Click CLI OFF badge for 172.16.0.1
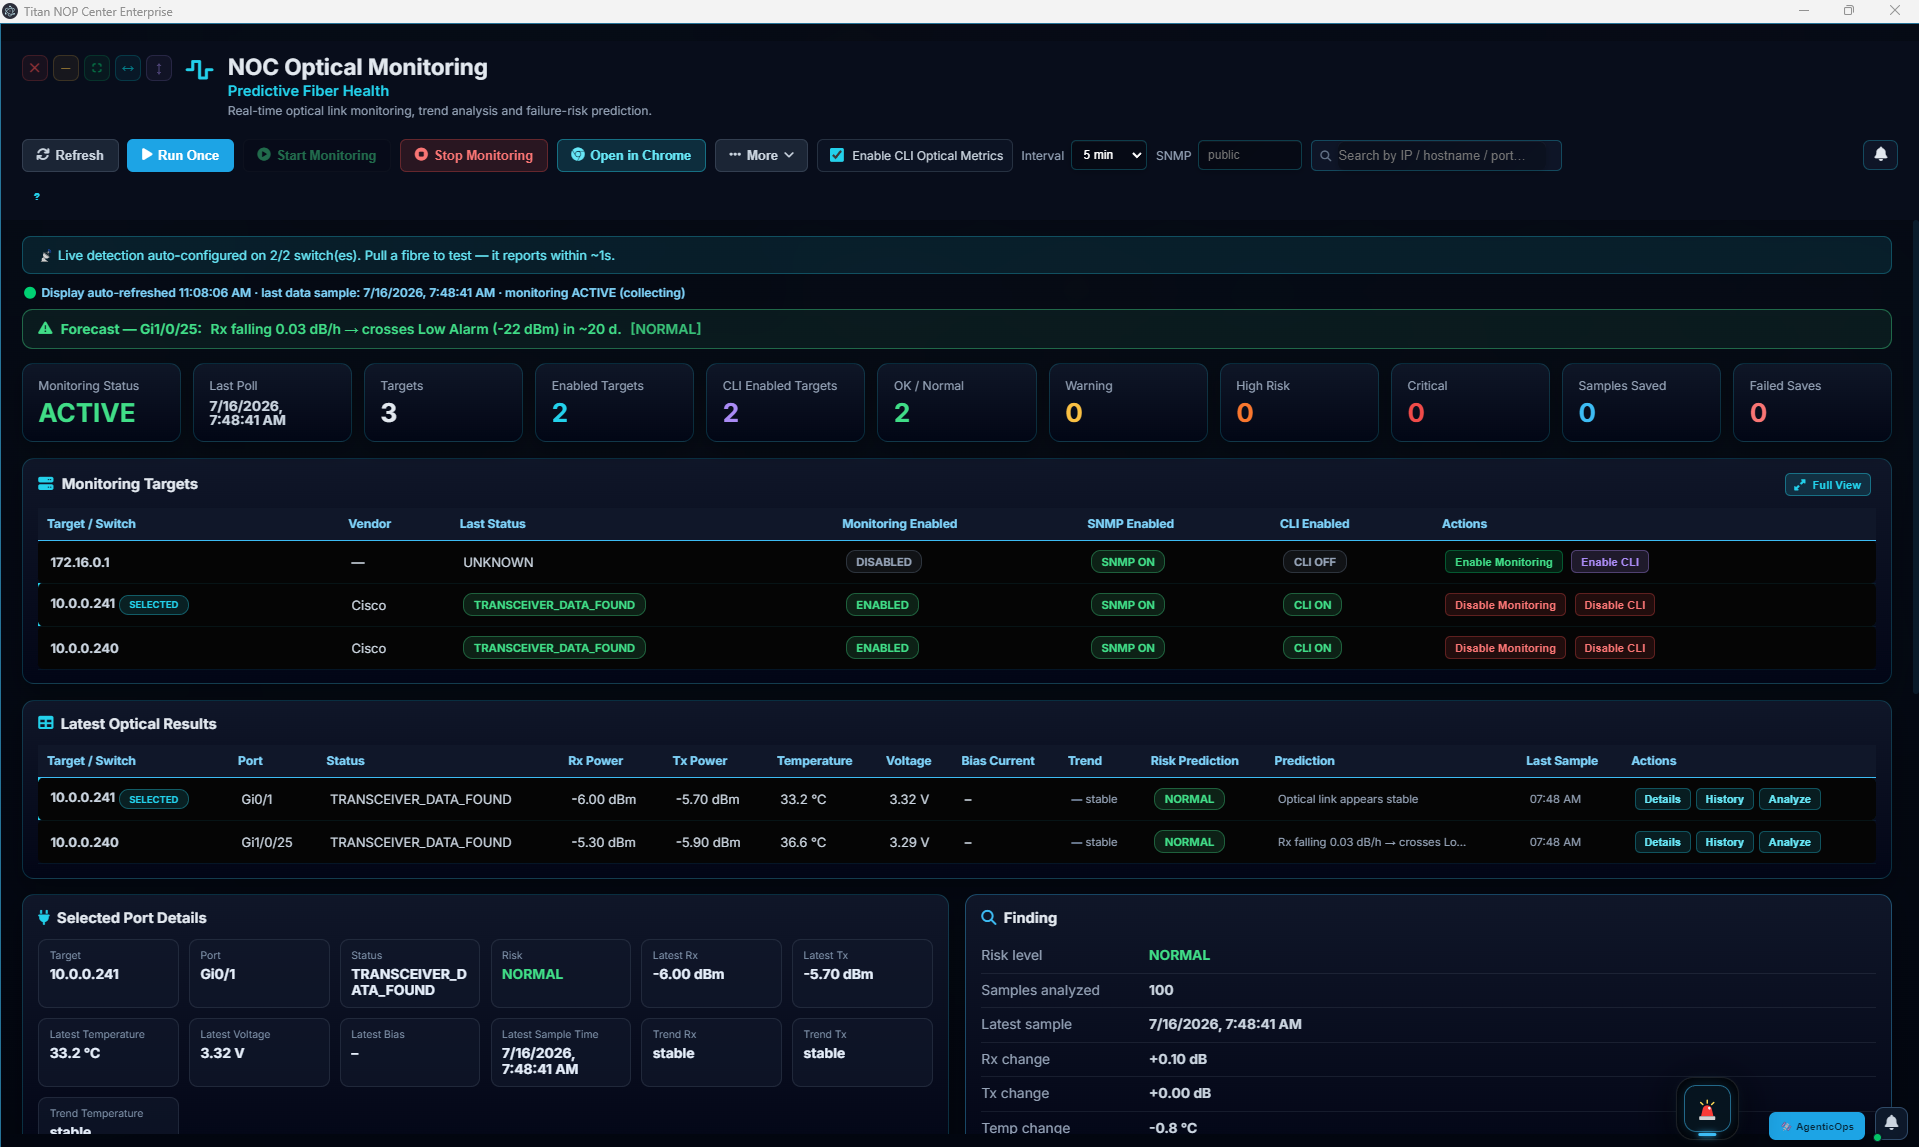 click(x=1314, y=562)
